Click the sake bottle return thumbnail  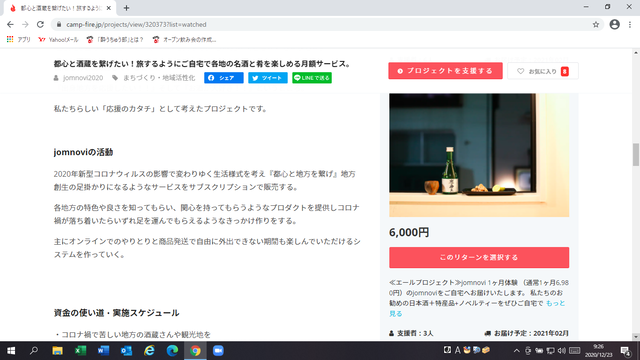pos(479,155)
